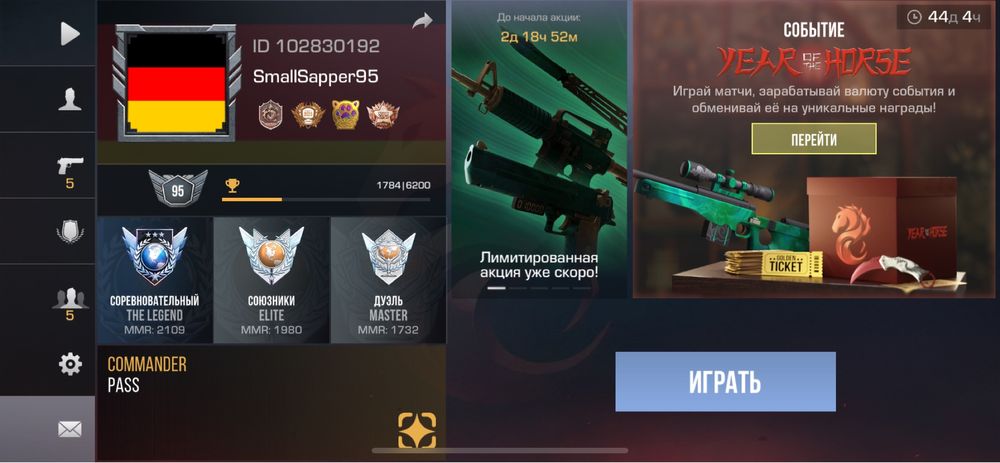
Task: Open the settings gear icon
Action: (x=70, y=364)
